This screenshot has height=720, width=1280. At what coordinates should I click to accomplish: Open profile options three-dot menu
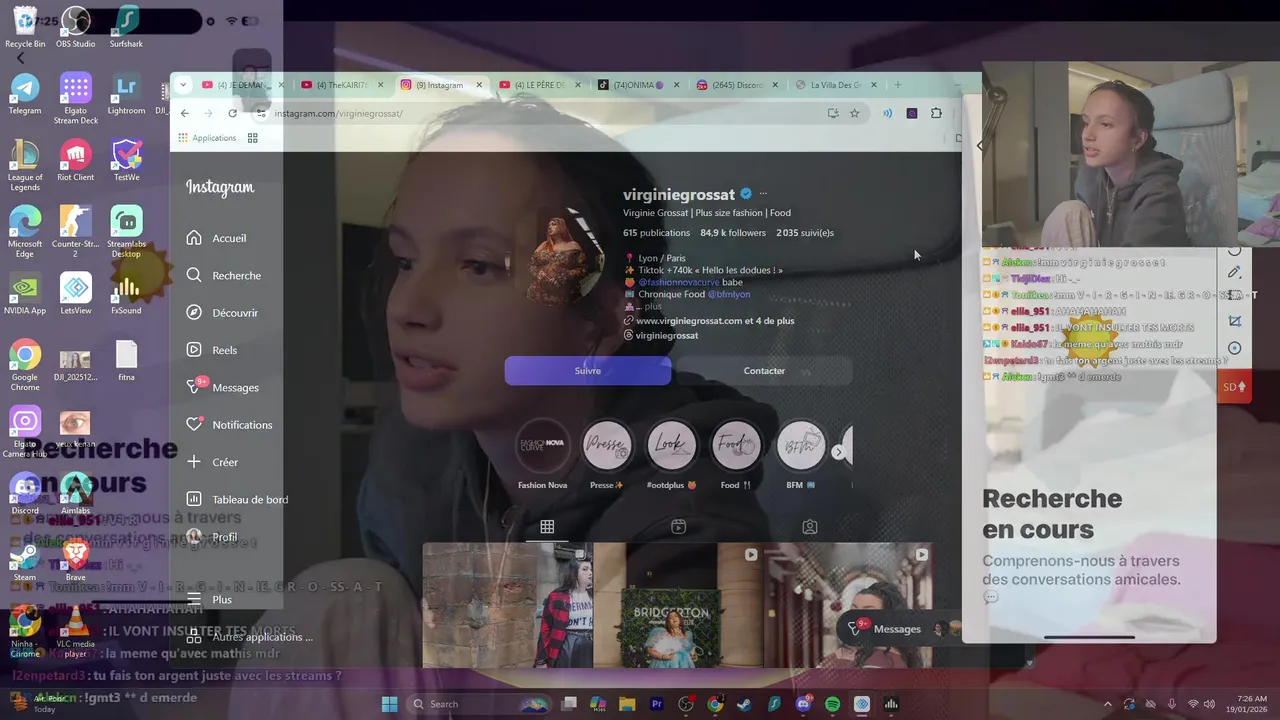763,194
